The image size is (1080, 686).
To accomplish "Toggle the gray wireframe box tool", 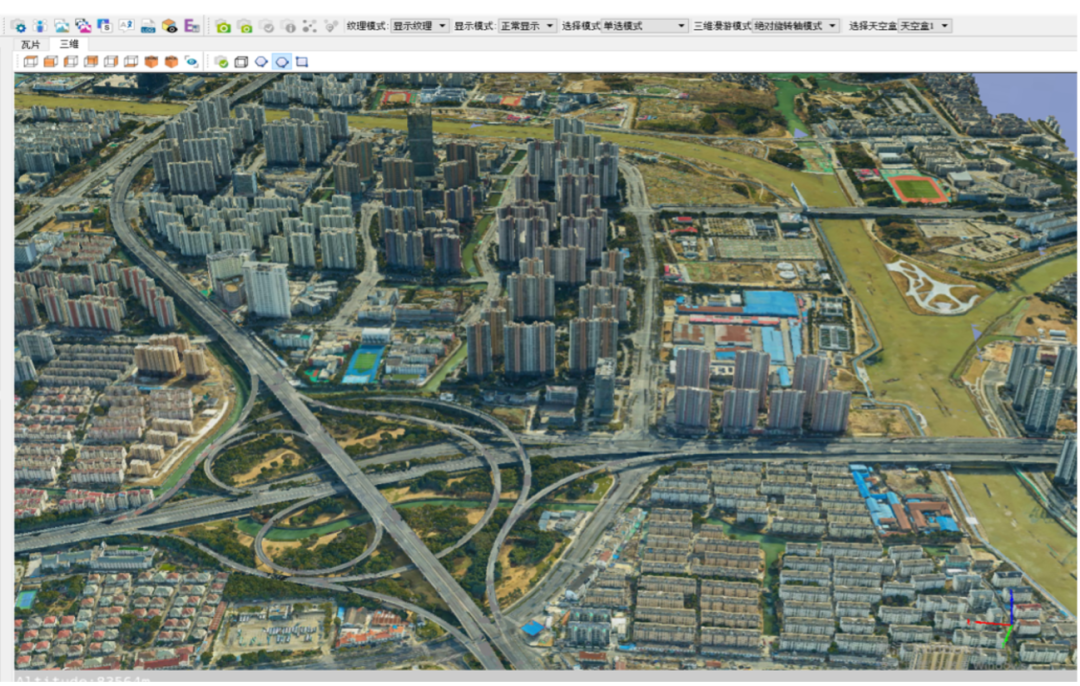I will 241,62.
